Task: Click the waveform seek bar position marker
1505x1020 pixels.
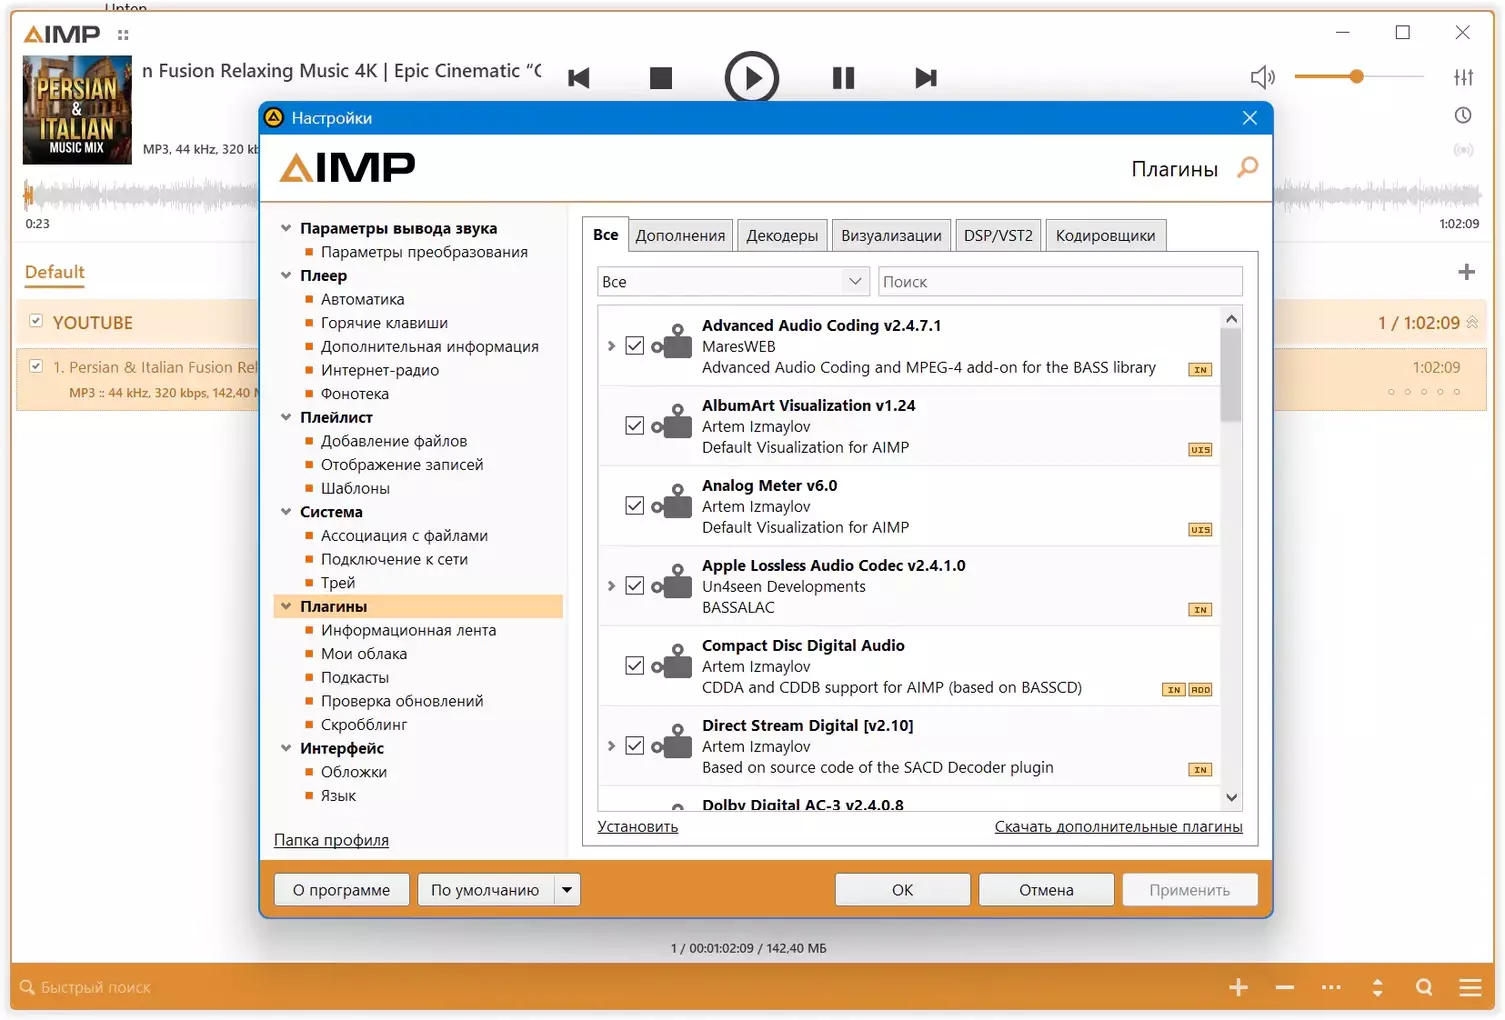Action: point(29,195)
